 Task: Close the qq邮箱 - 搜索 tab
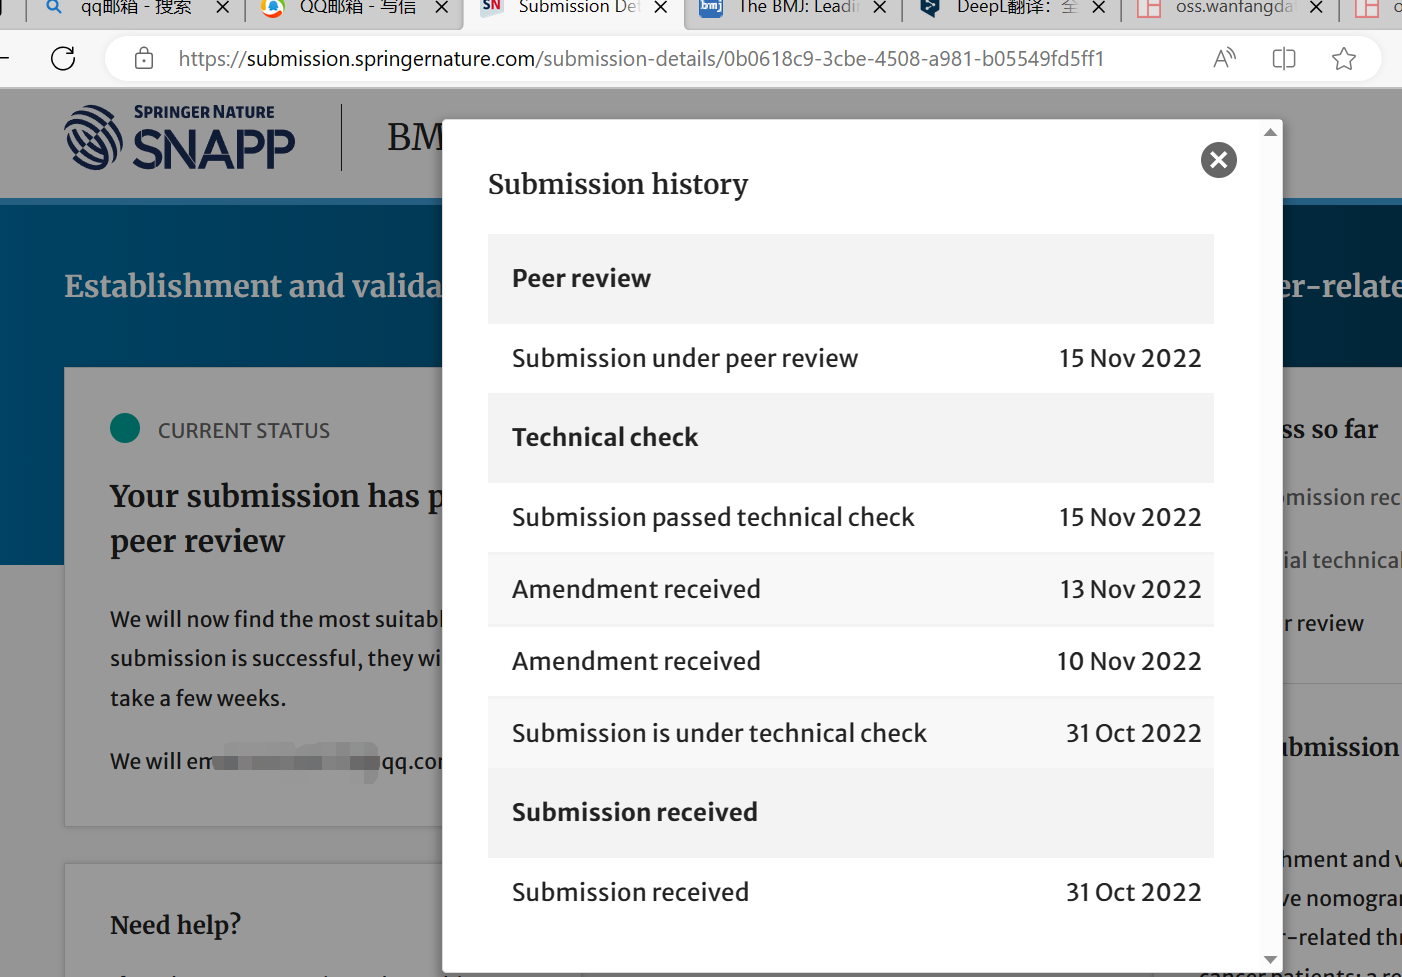tap(223, 8)
